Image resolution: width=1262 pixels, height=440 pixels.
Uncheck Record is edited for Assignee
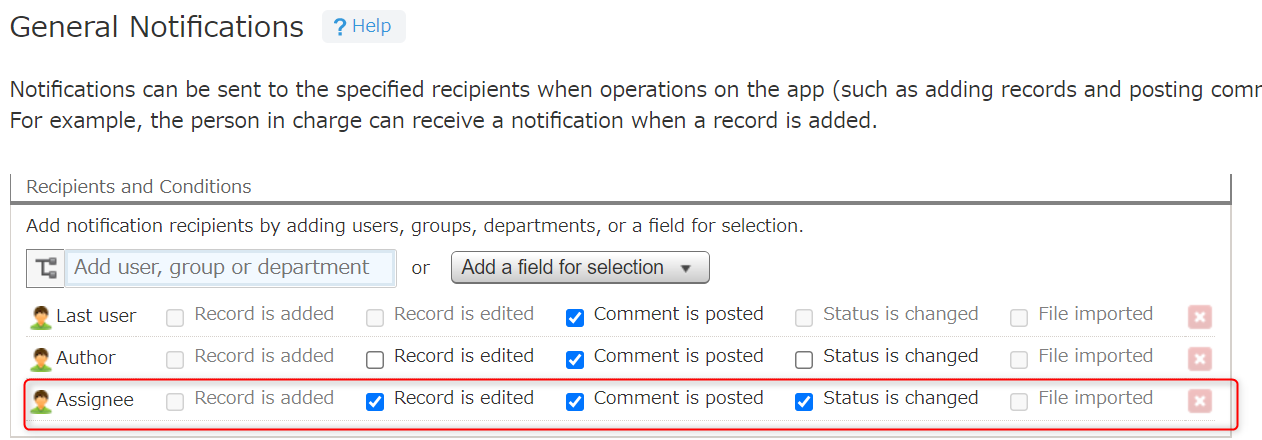[x=375, y=402]
